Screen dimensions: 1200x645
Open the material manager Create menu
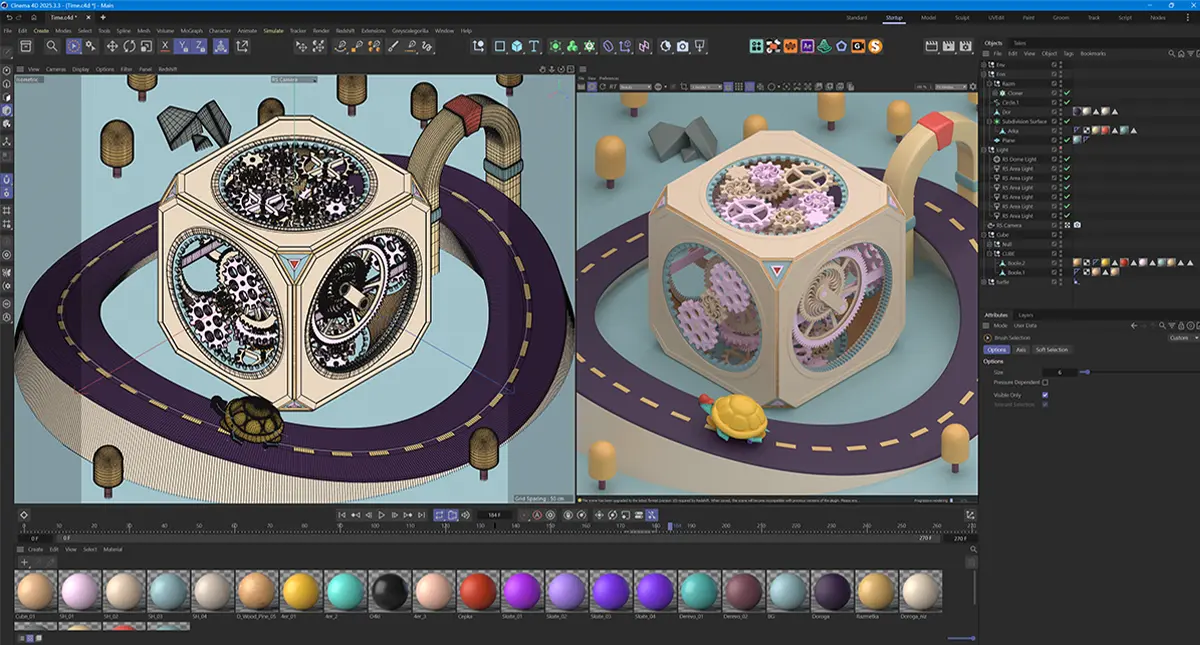tap(35, 549)
